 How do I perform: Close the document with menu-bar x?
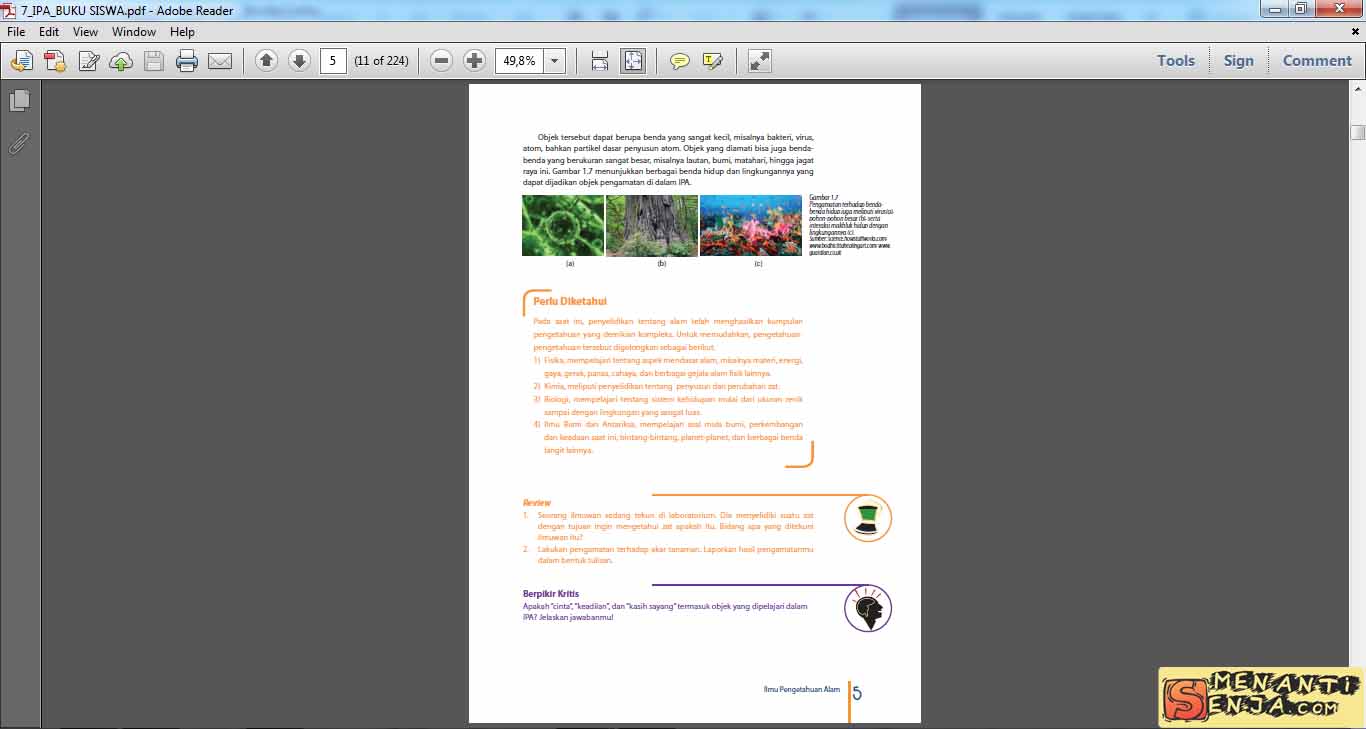[1353, 32]
